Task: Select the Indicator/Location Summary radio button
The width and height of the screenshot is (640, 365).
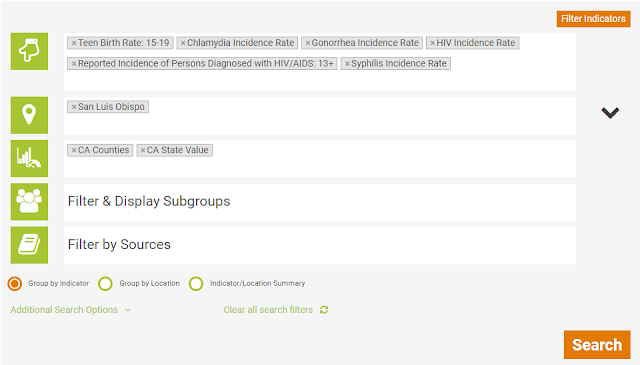Action: pyautogui.click(x=196, y=284)
